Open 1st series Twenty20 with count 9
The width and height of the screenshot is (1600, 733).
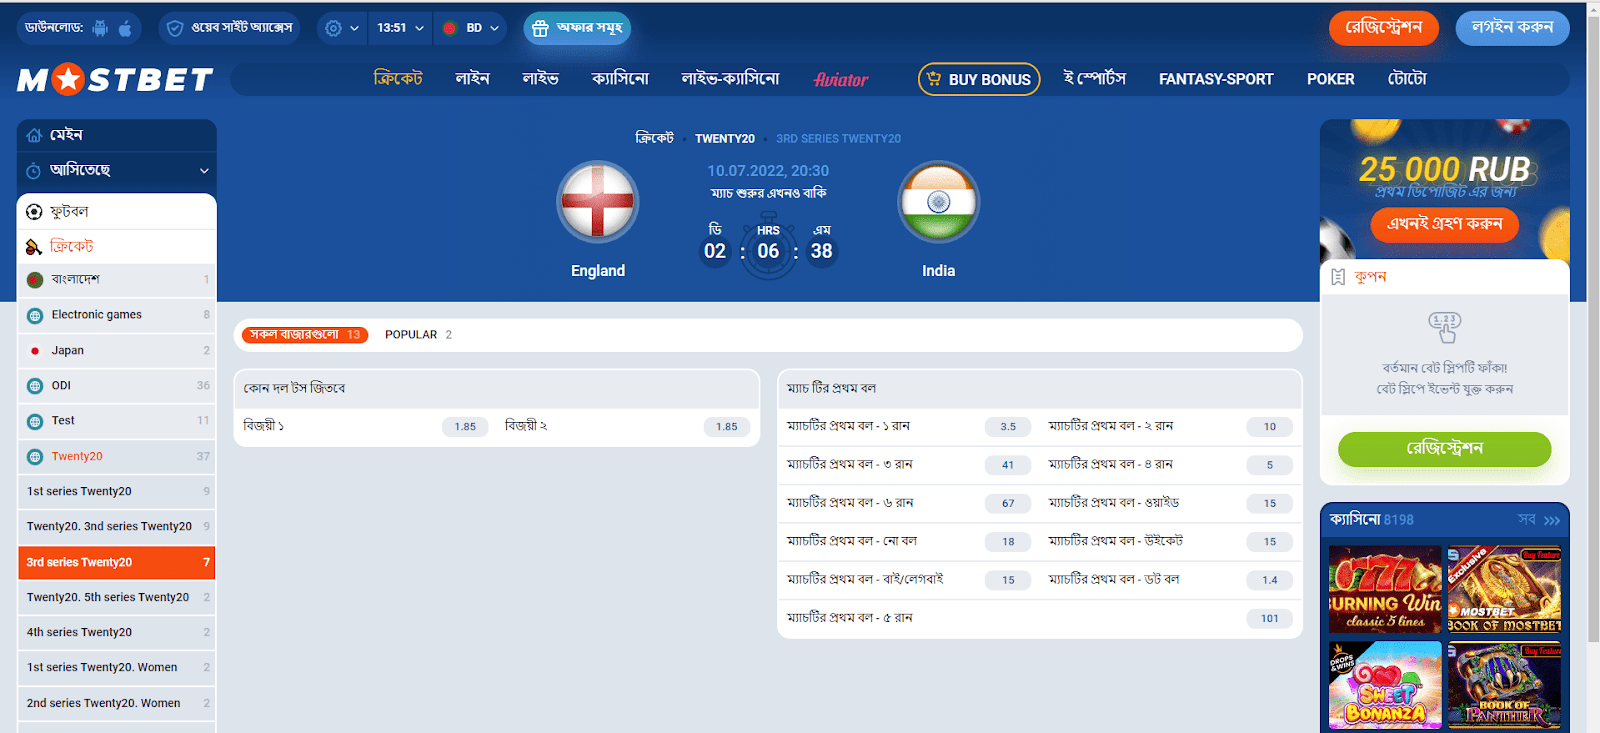pyautogui.click(x=117, y=491)
